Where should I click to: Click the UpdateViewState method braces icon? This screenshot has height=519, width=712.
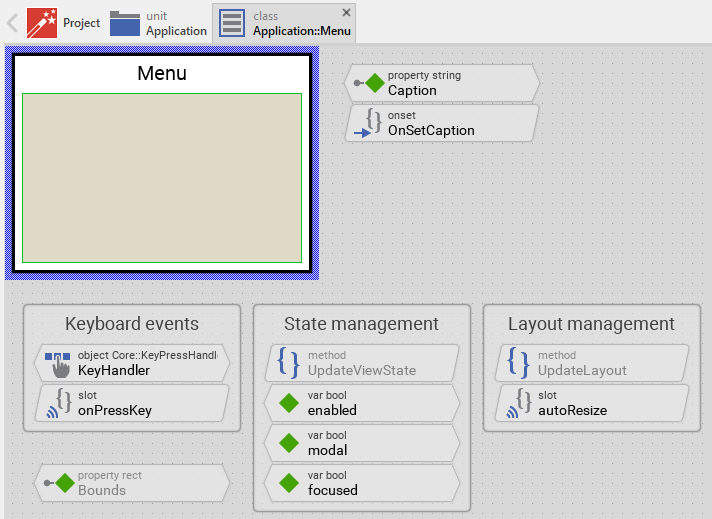[x=289, y=363]
